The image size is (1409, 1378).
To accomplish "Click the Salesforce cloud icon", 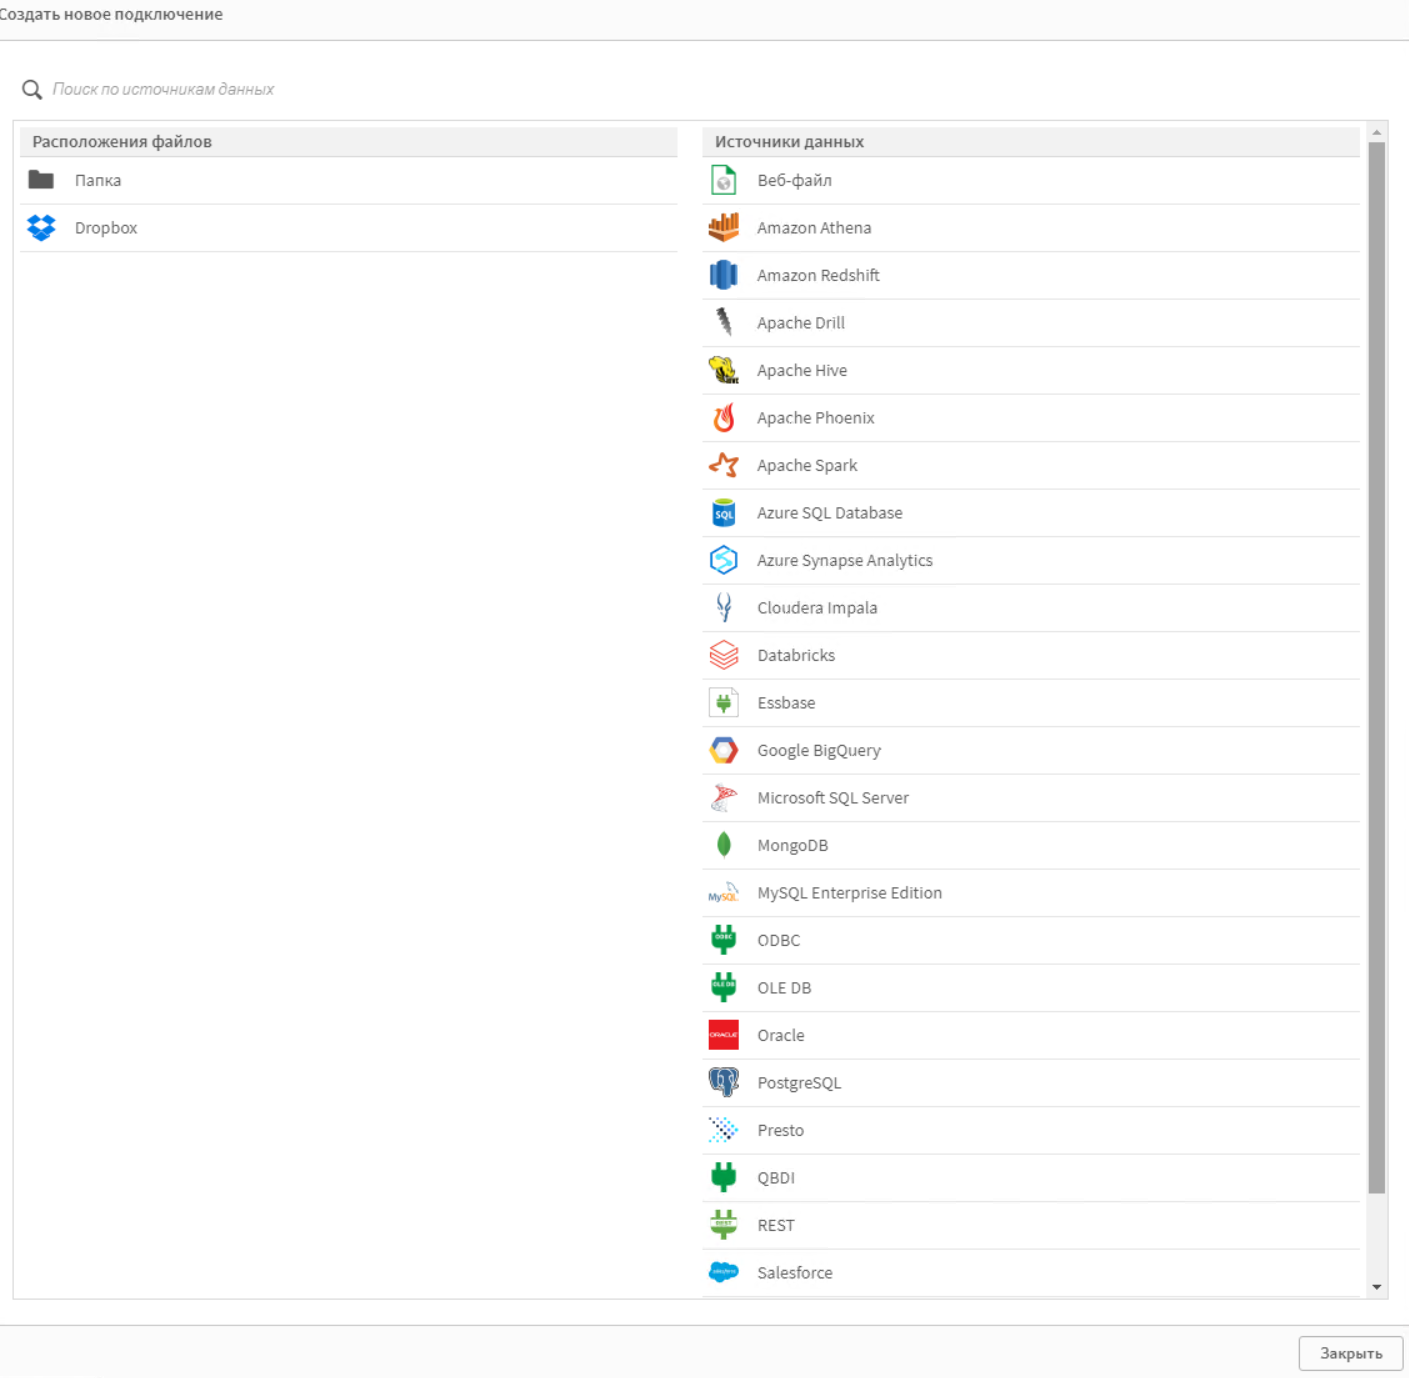I will pos(723,1273).
